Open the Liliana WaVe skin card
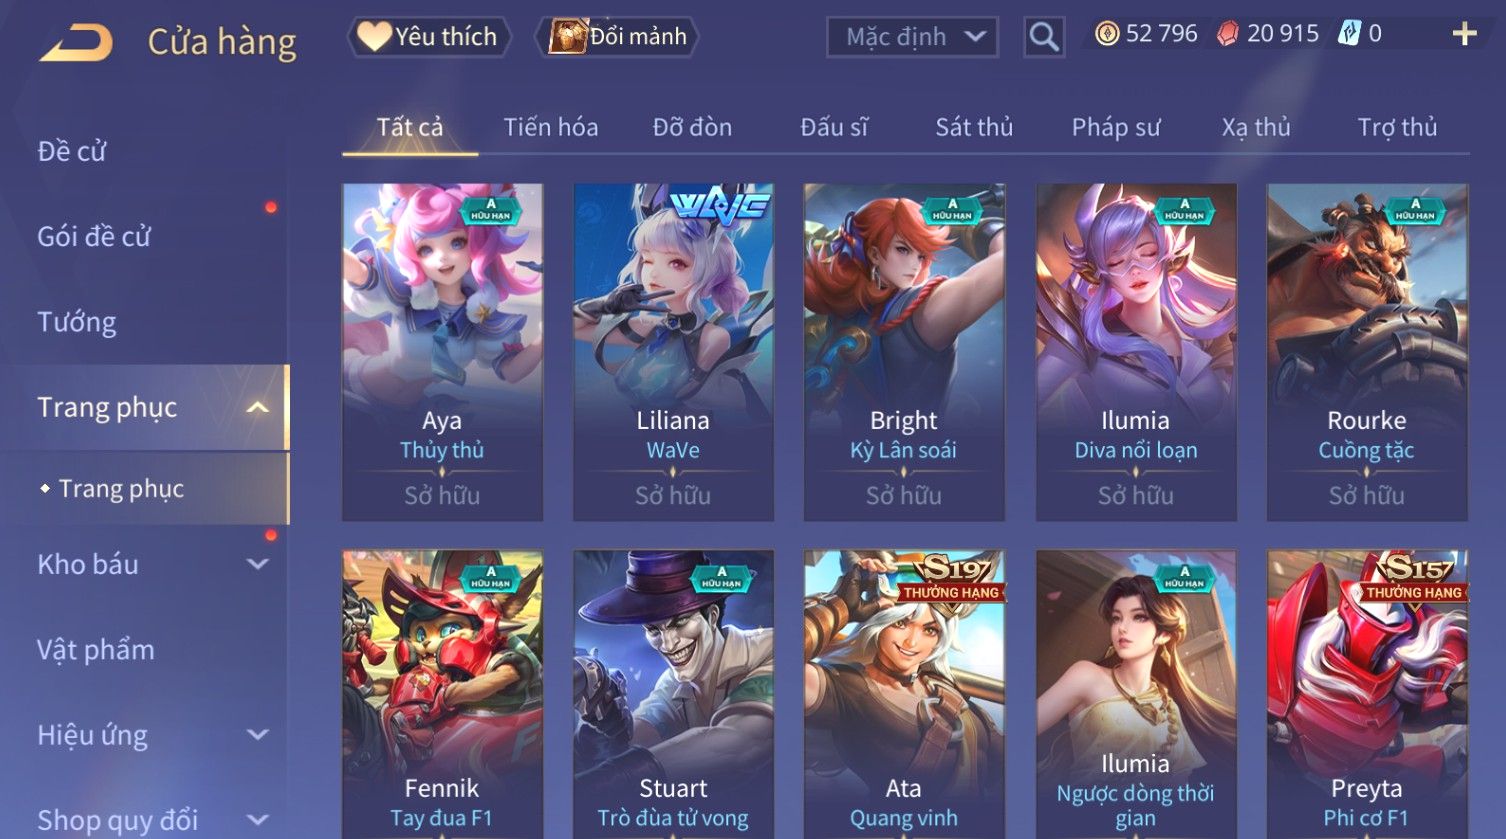 point(673,352)
